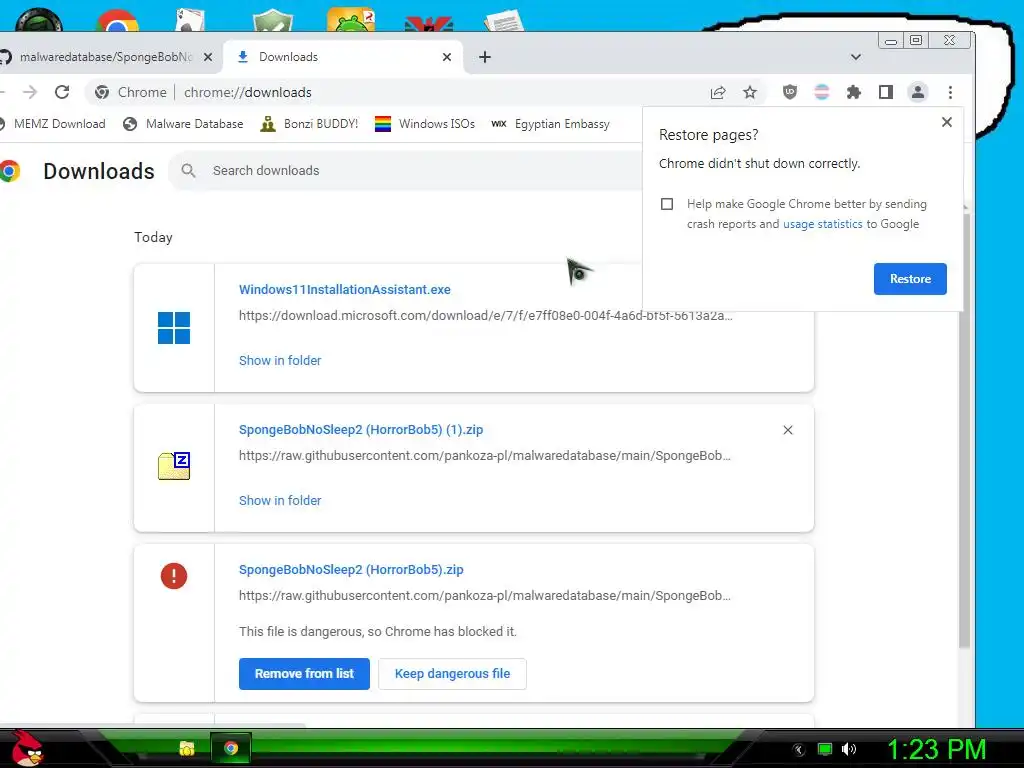1024x768 pixels.
Task: Open the share page icon
Action: (718, 92)
